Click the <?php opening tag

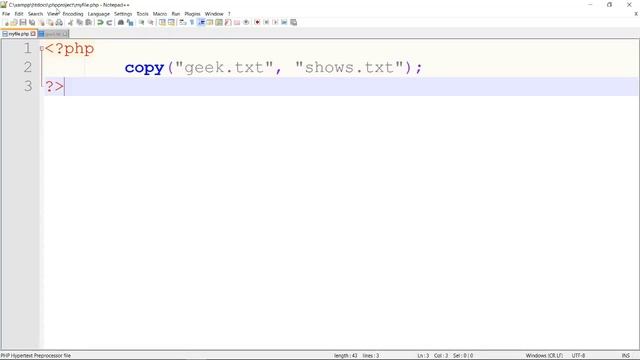pos(69,49)
